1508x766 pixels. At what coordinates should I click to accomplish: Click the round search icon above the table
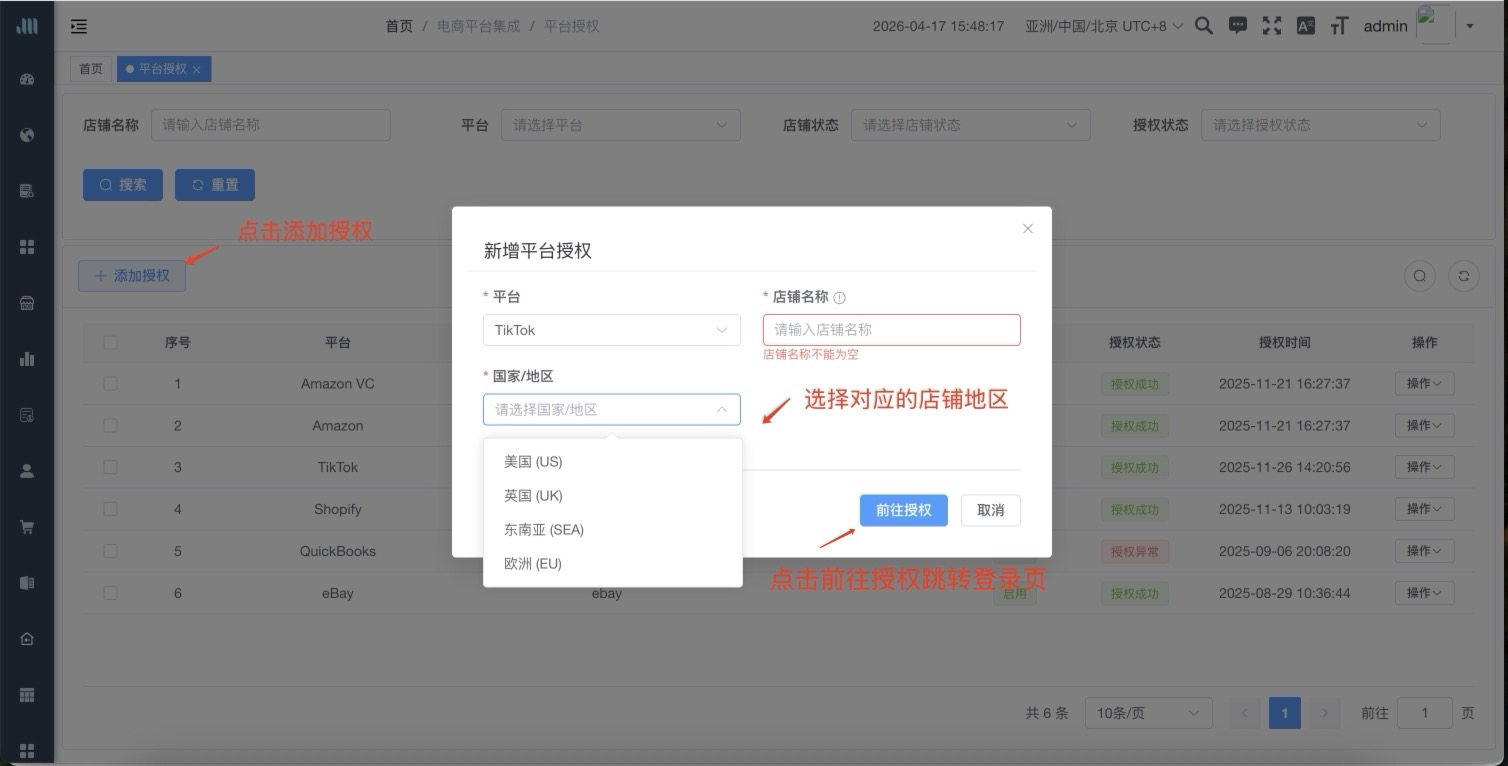click(x=1419, y=277)
